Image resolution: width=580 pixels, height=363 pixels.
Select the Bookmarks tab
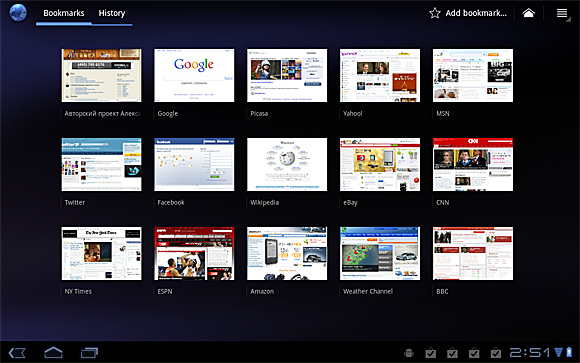click(64, 13)
